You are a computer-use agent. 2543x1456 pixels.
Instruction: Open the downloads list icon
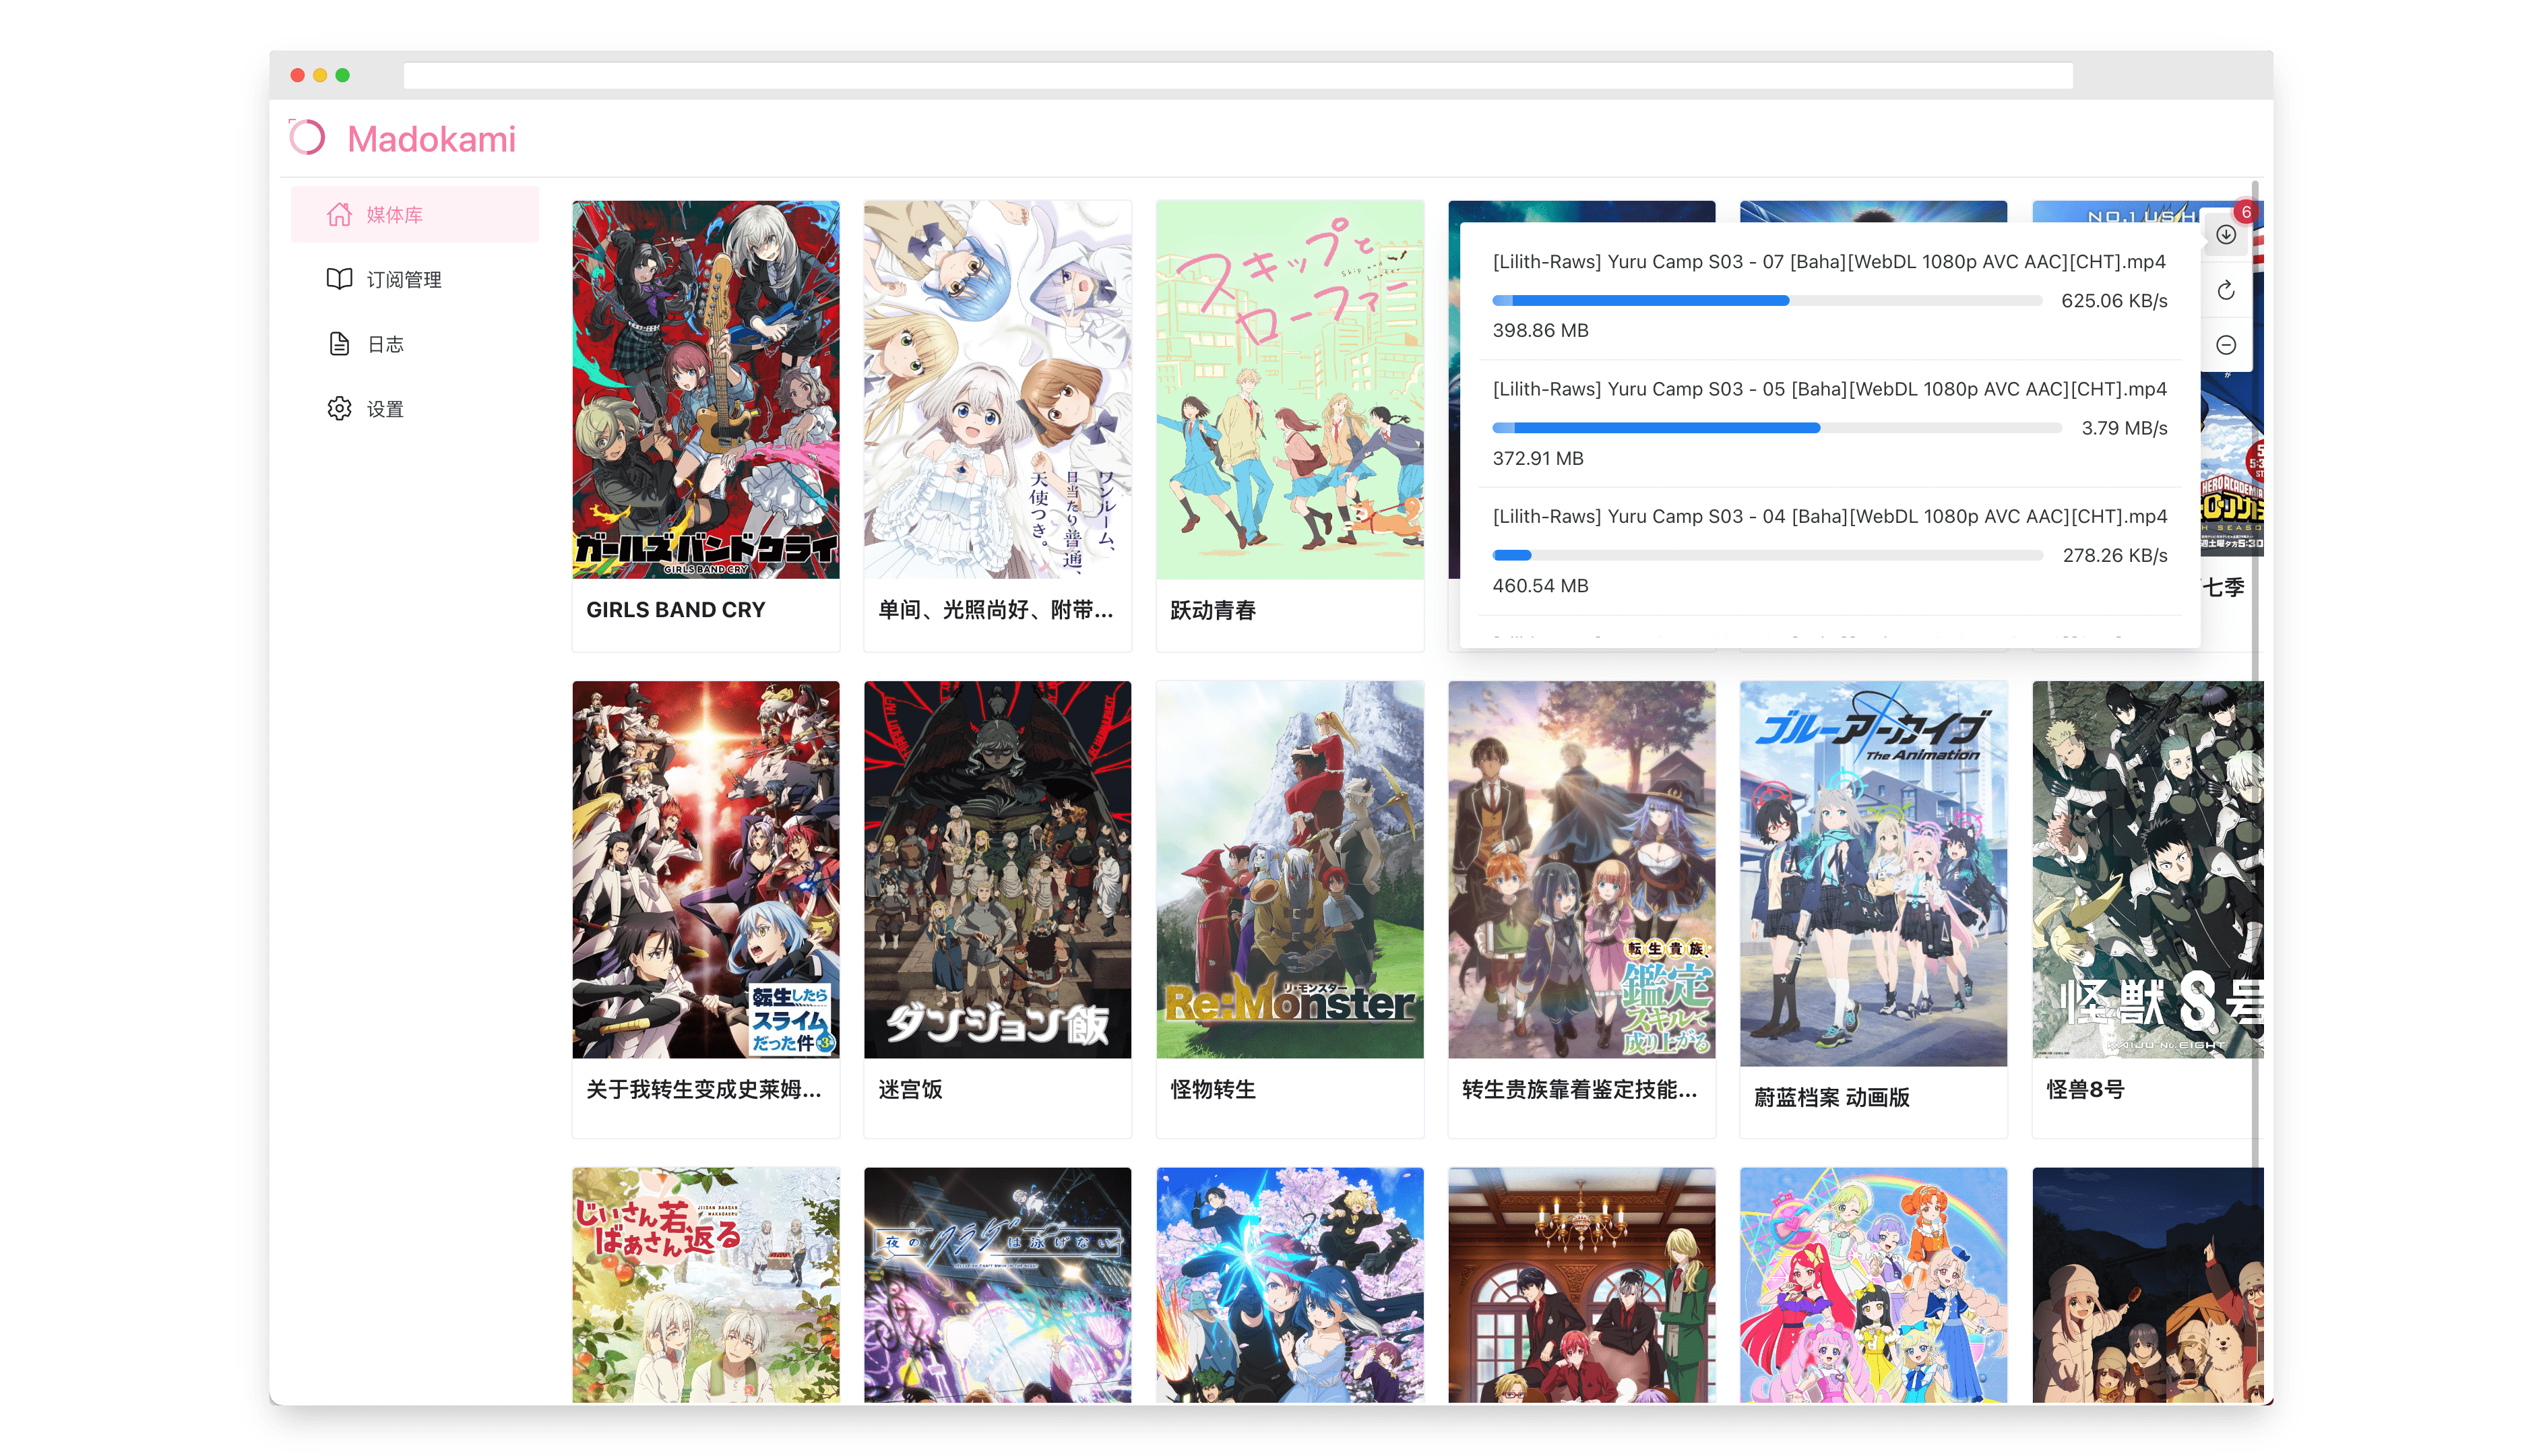point(2225,235)
